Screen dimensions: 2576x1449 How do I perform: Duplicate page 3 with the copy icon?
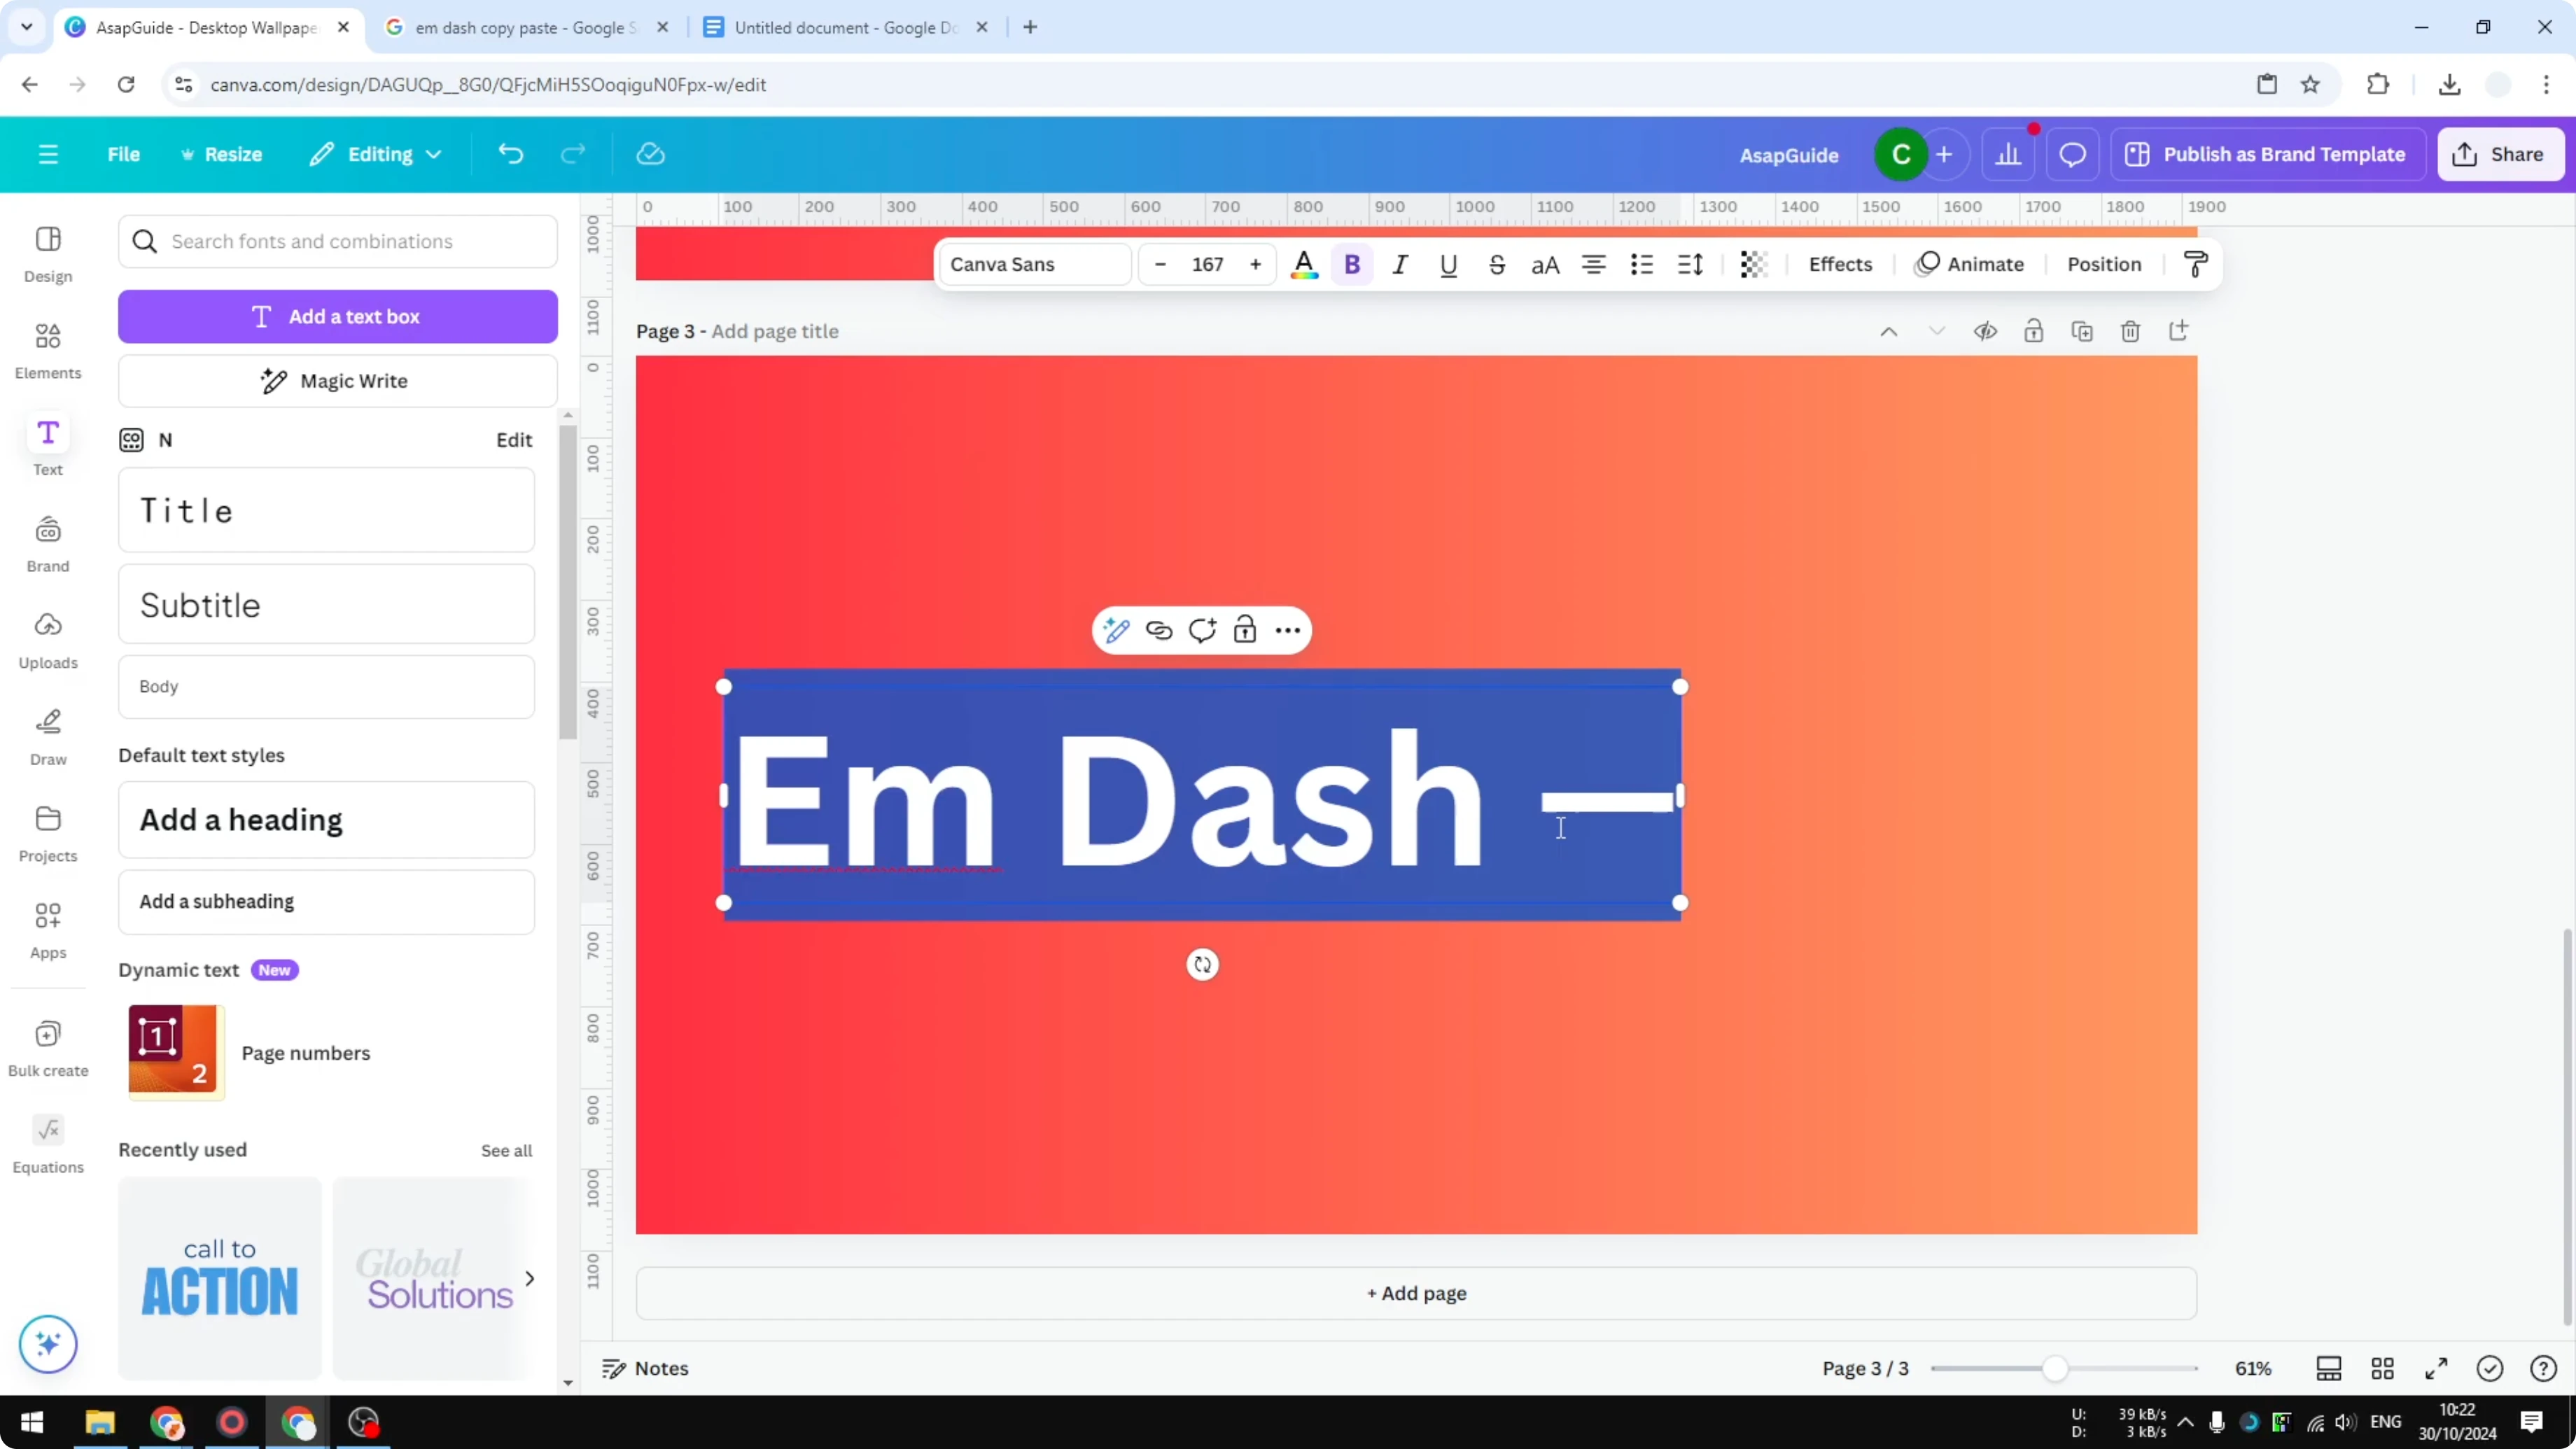2082,331
